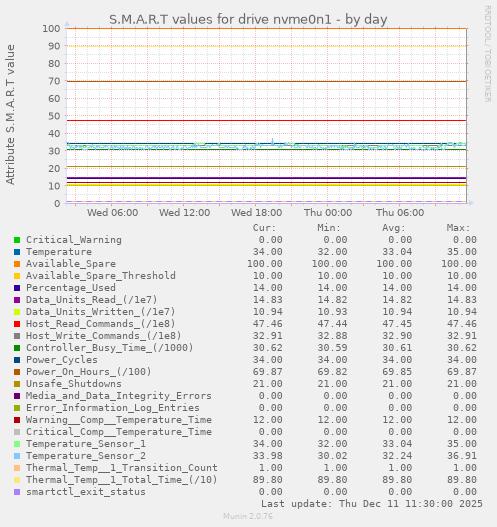Viewport: 497px width, 527px height.
Task: Click the Power_On_Hours current value 69.87
Action: click(267, 372)
